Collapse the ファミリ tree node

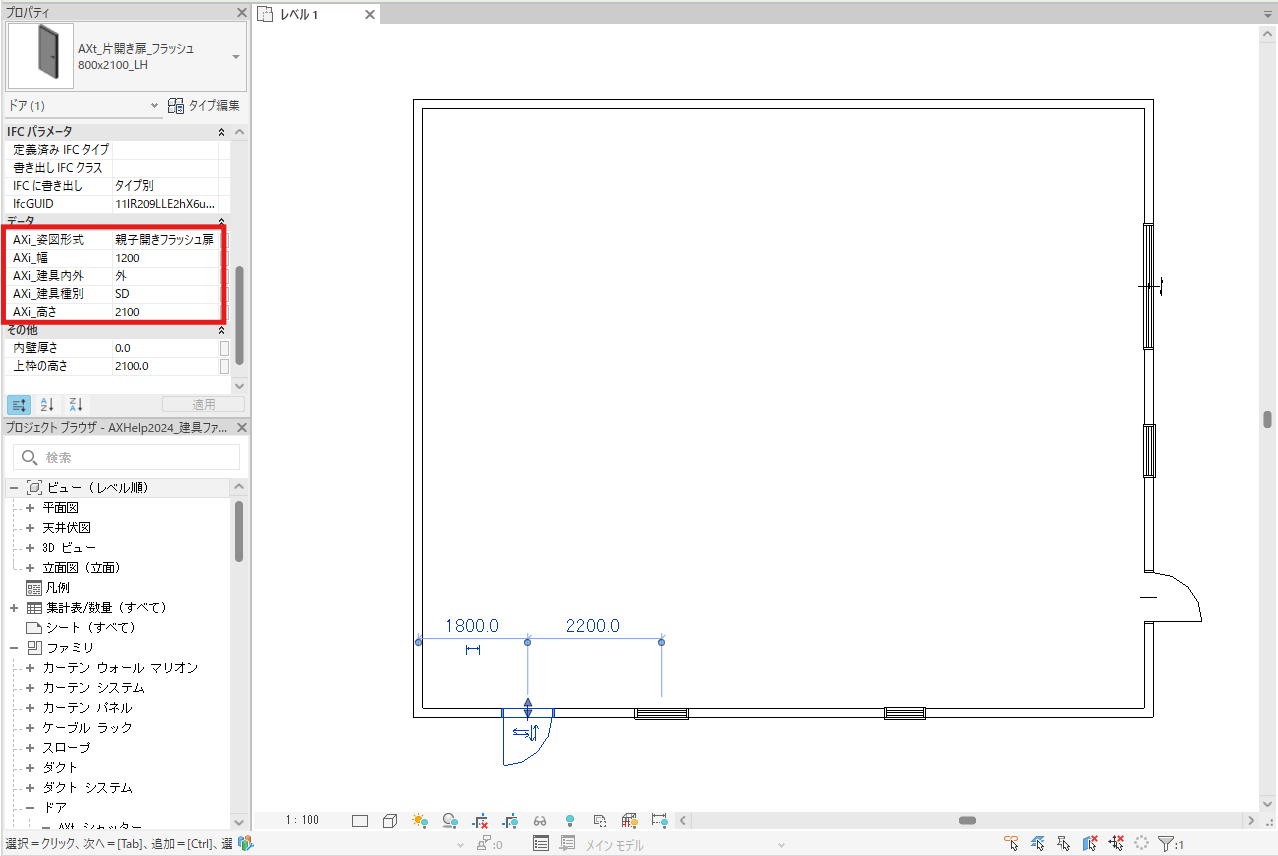tap(14, 647)
